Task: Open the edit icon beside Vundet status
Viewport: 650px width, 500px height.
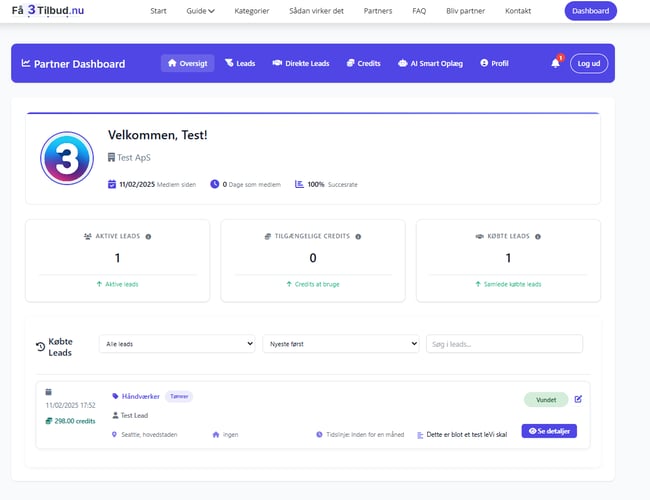Action: pyautogui.click(x=578, y=399)
